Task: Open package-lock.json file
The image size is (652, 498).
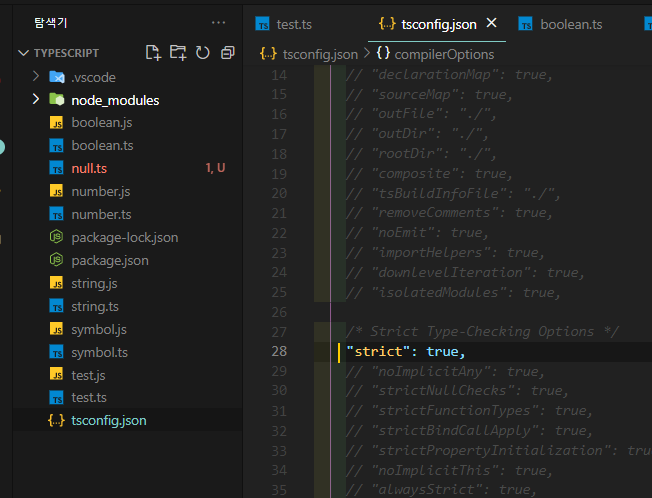Action: (x=127, y=237)
